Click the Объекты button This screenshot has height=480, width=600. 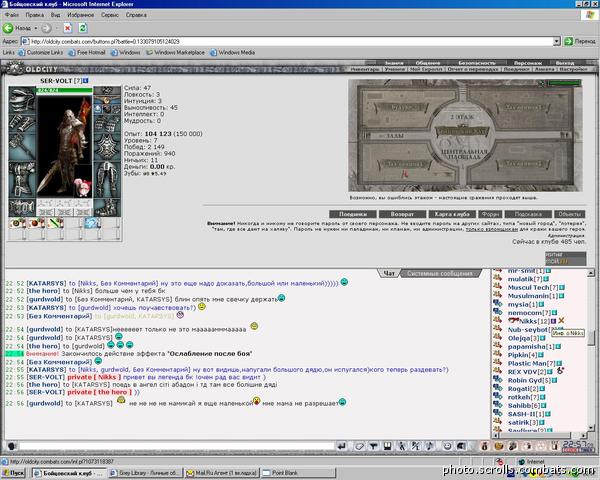coord(570,214)
